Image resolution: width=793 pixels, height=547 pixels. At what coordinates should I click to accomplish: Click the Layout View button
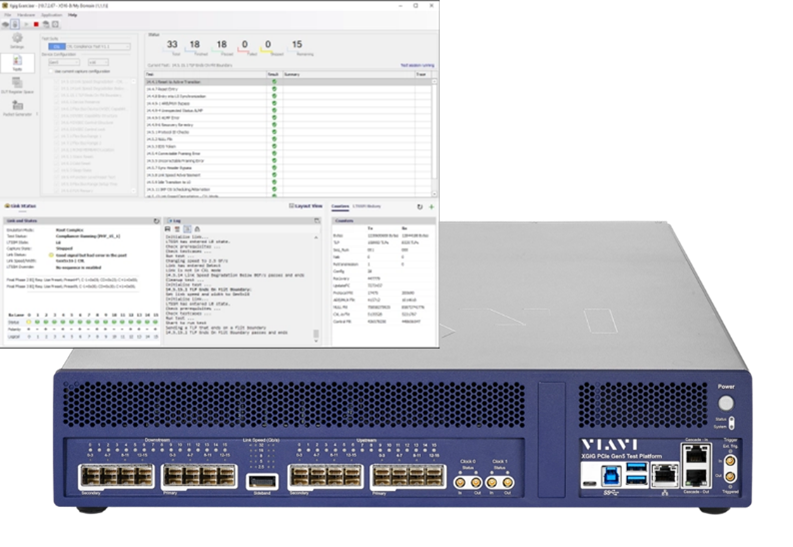pos(305,206)
